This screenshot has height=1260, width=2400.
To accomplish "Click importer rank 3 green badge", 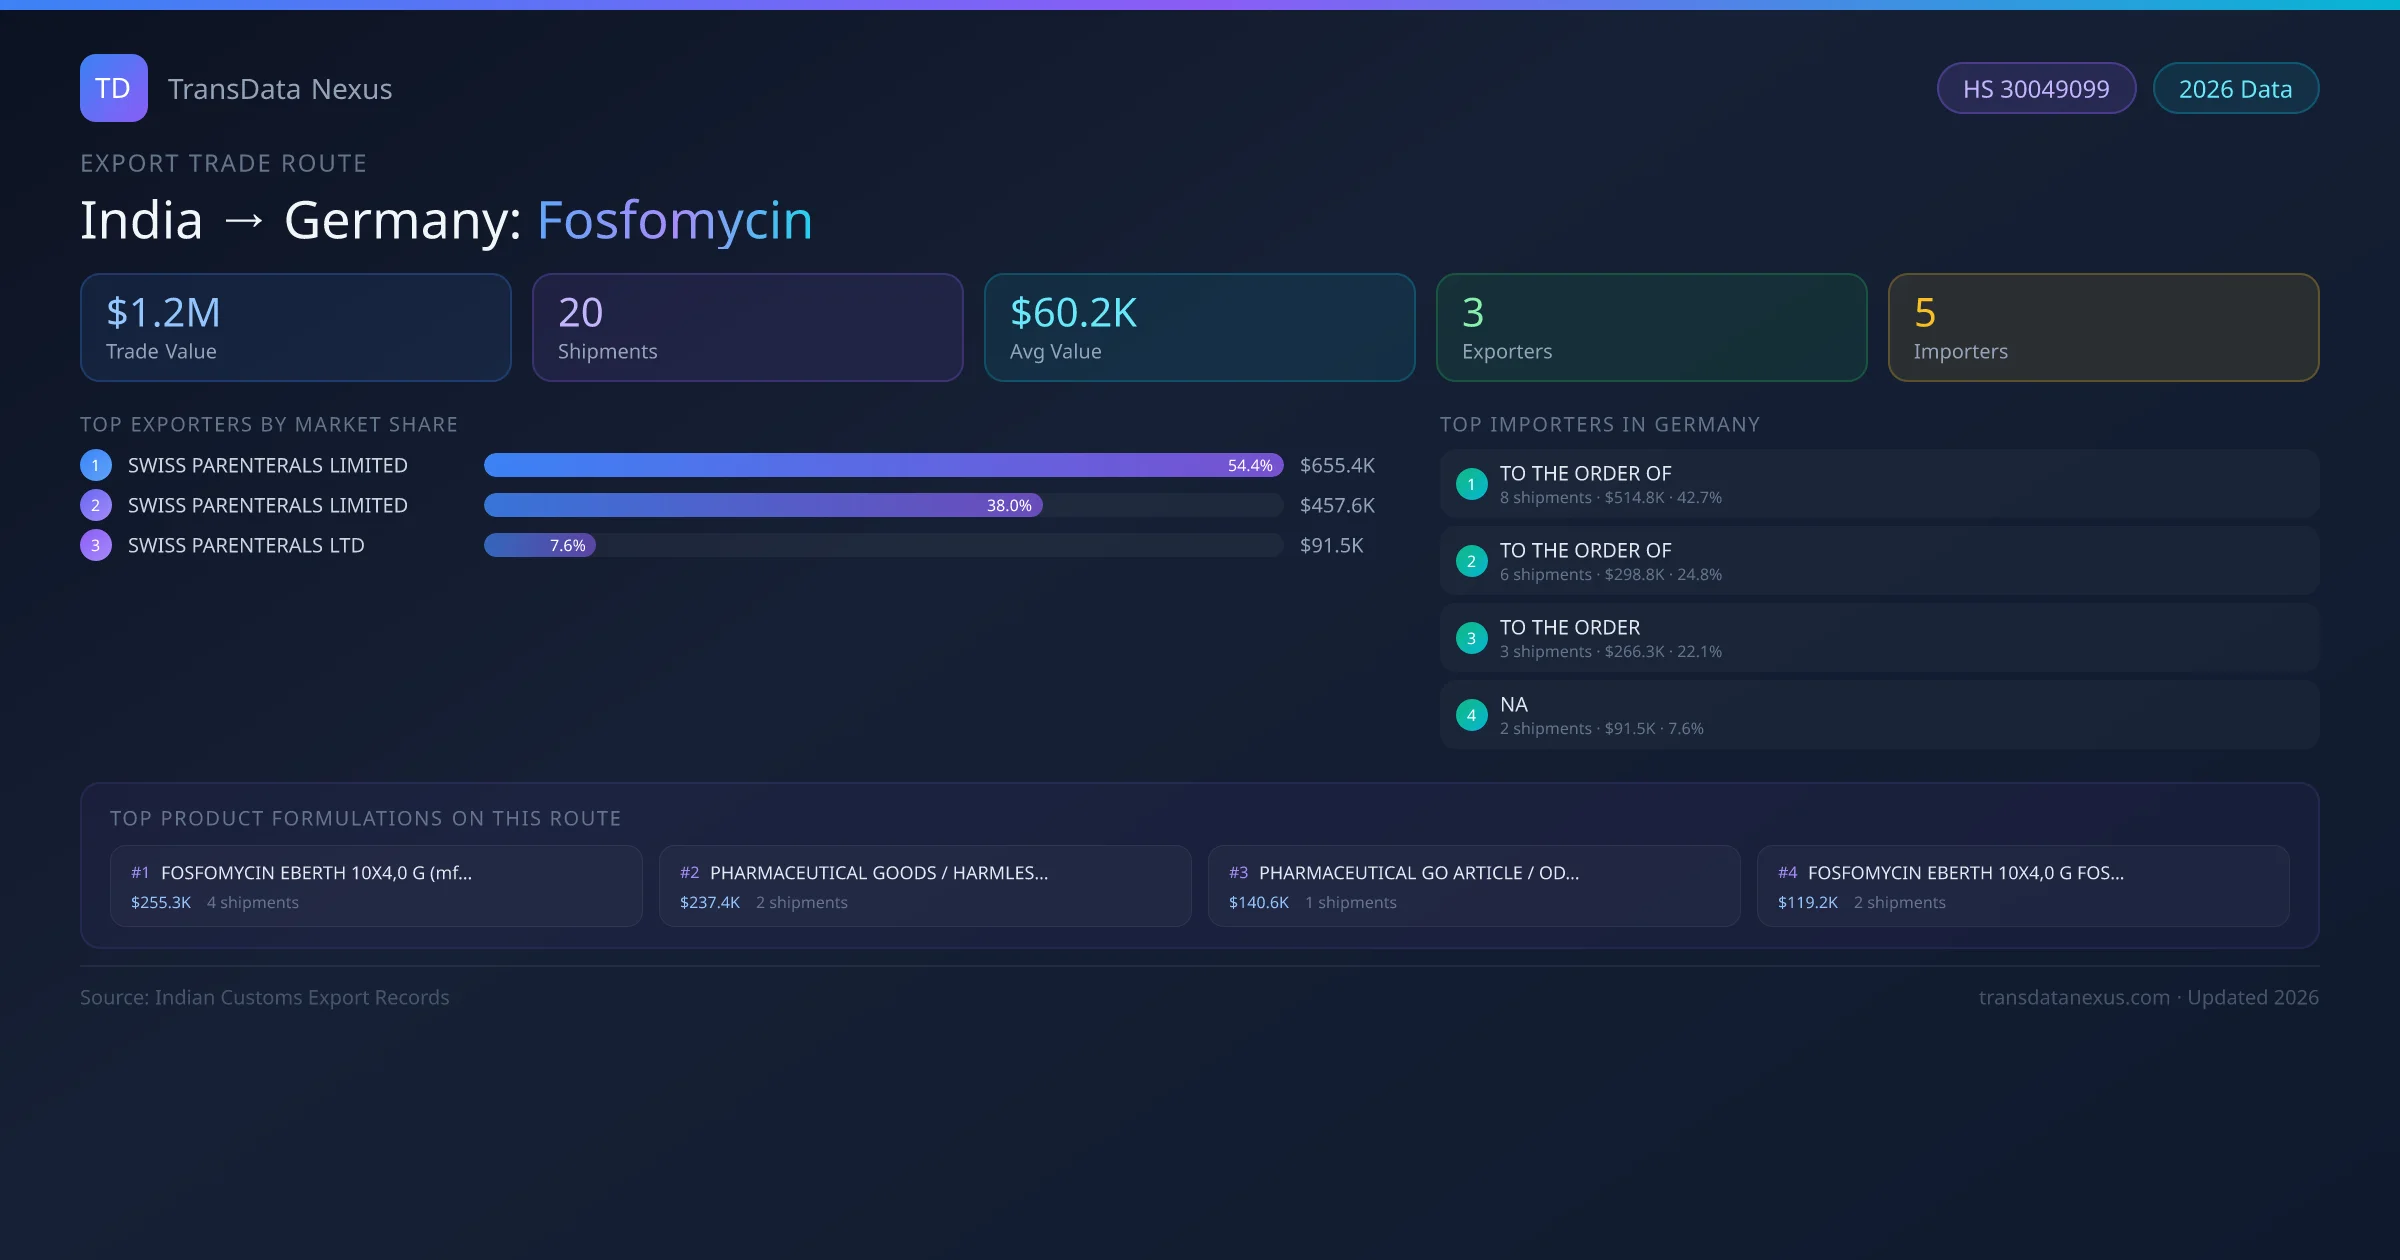I will (x=1471, y=638).
